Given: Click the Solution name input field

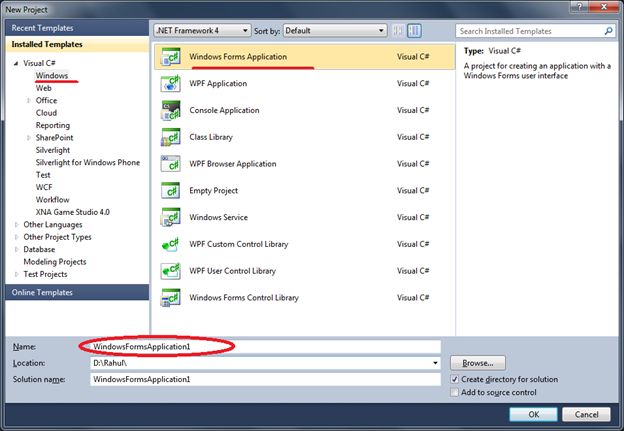Looking at the screenshot, I should [x=265, y=379].
